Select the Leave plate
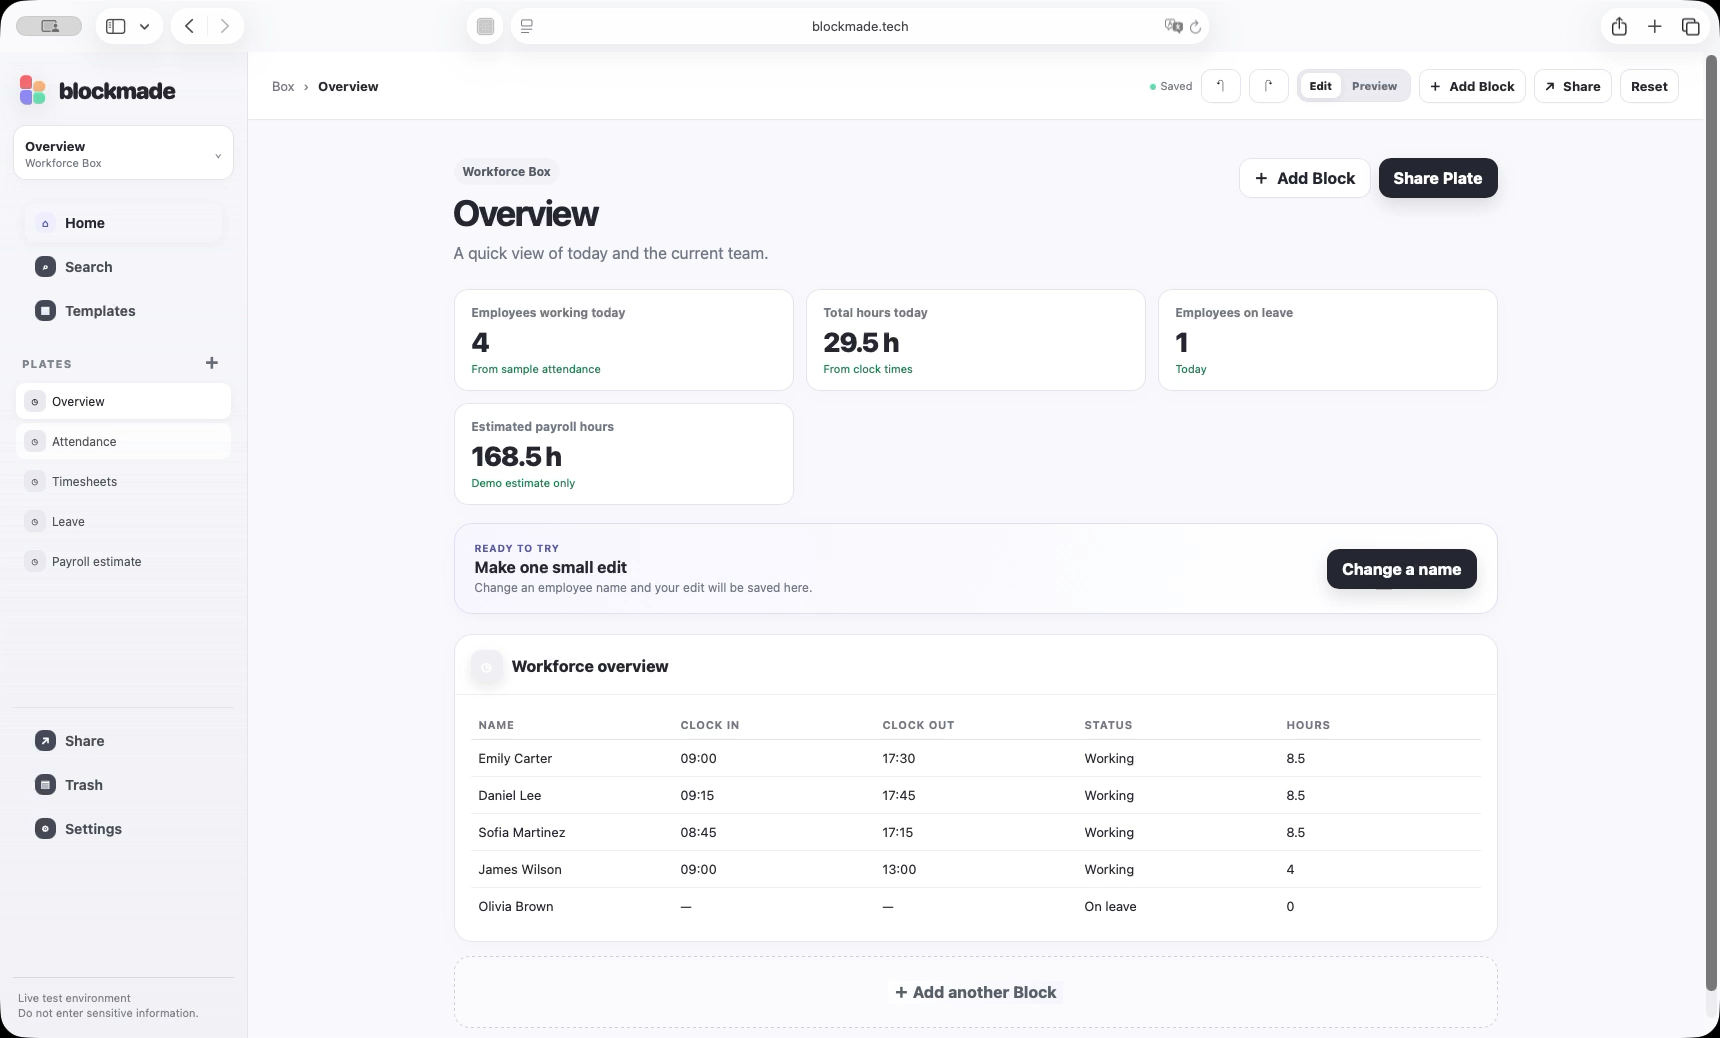Screen dimensions: 1720x1038 124,522
